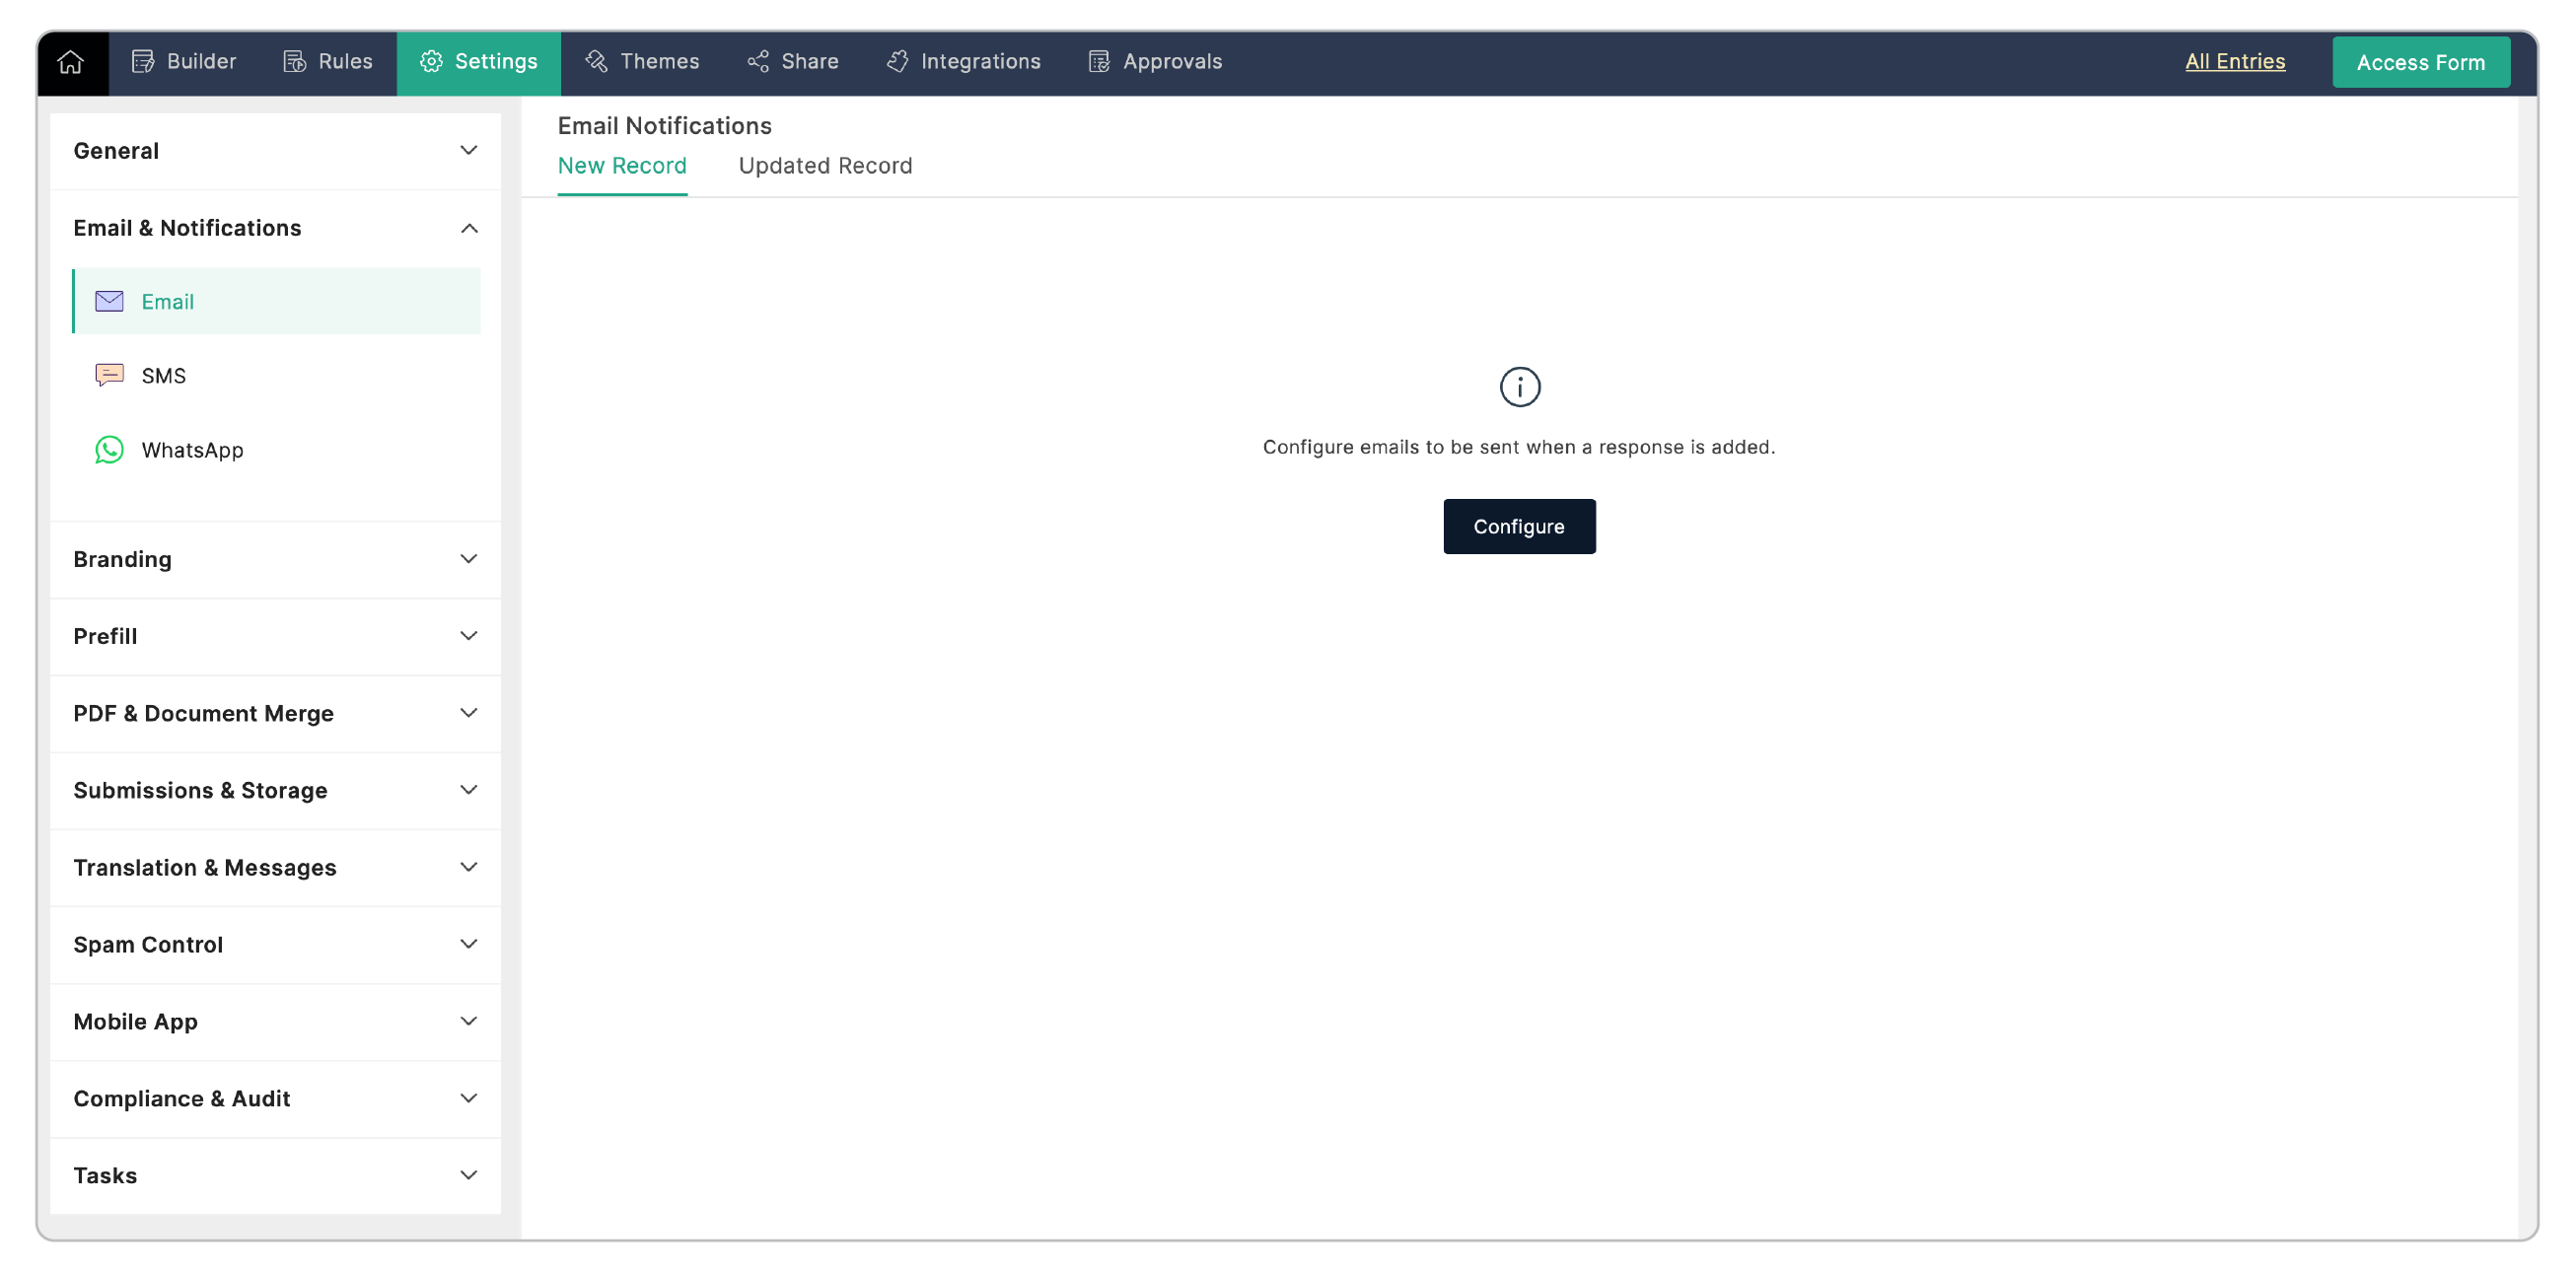Expand the Mobile App chevron

point(468,1021)
